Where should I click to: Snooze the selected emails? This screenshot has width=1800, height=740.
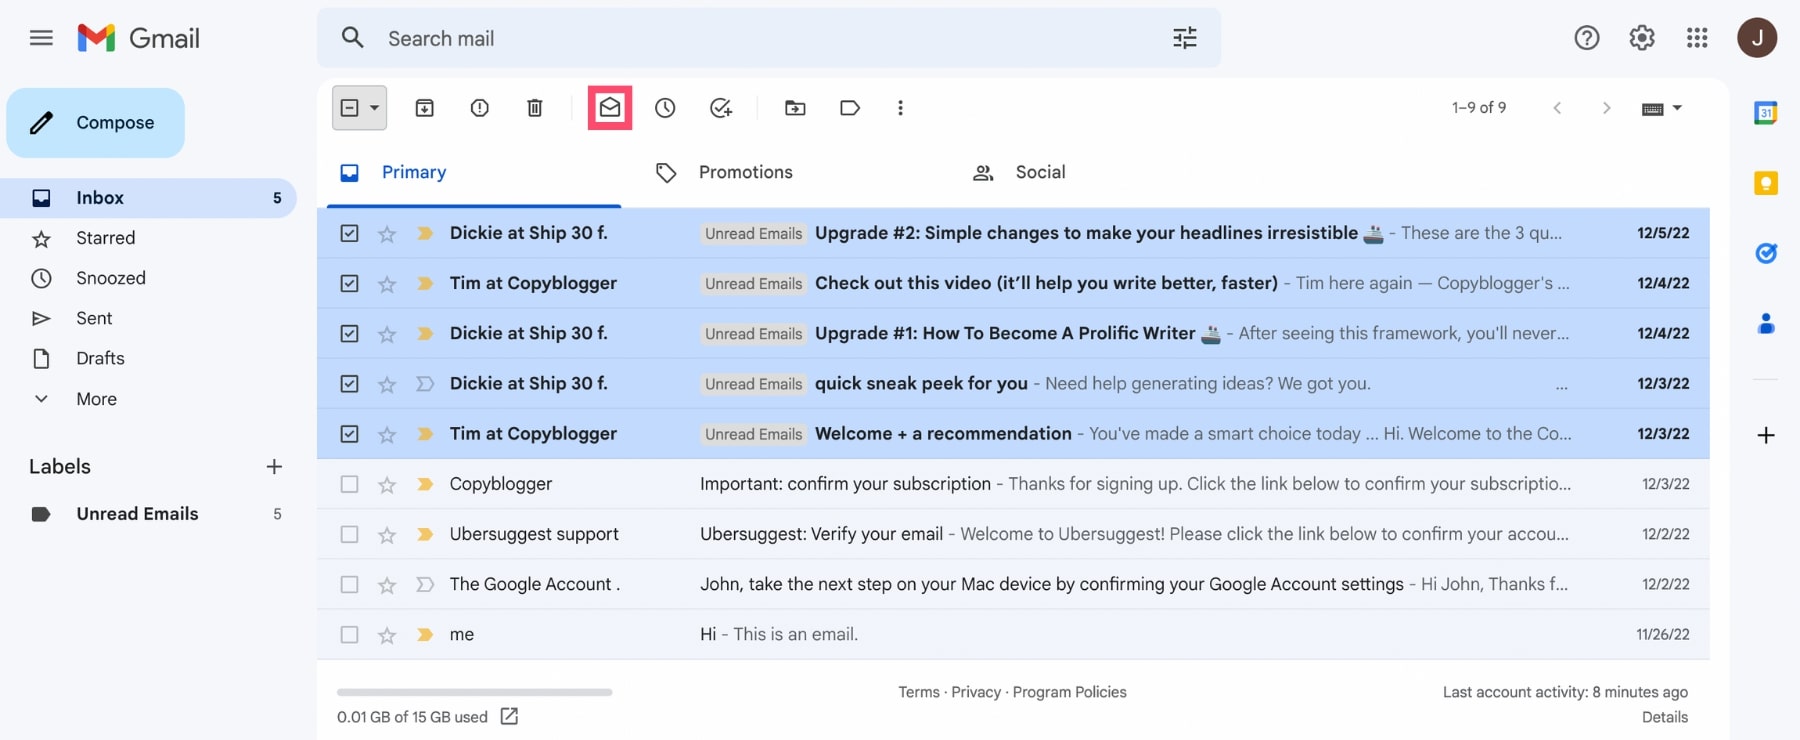[665, 108]
